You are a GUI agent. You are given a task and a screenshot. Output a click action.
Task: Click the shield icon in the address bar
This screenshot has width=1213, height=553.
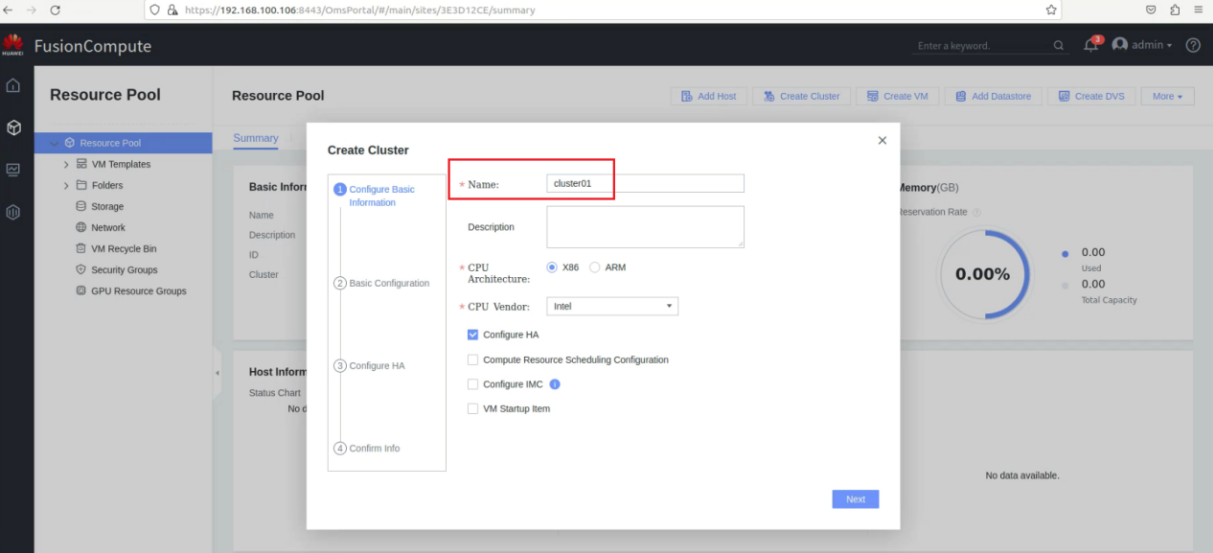[156, 10]
